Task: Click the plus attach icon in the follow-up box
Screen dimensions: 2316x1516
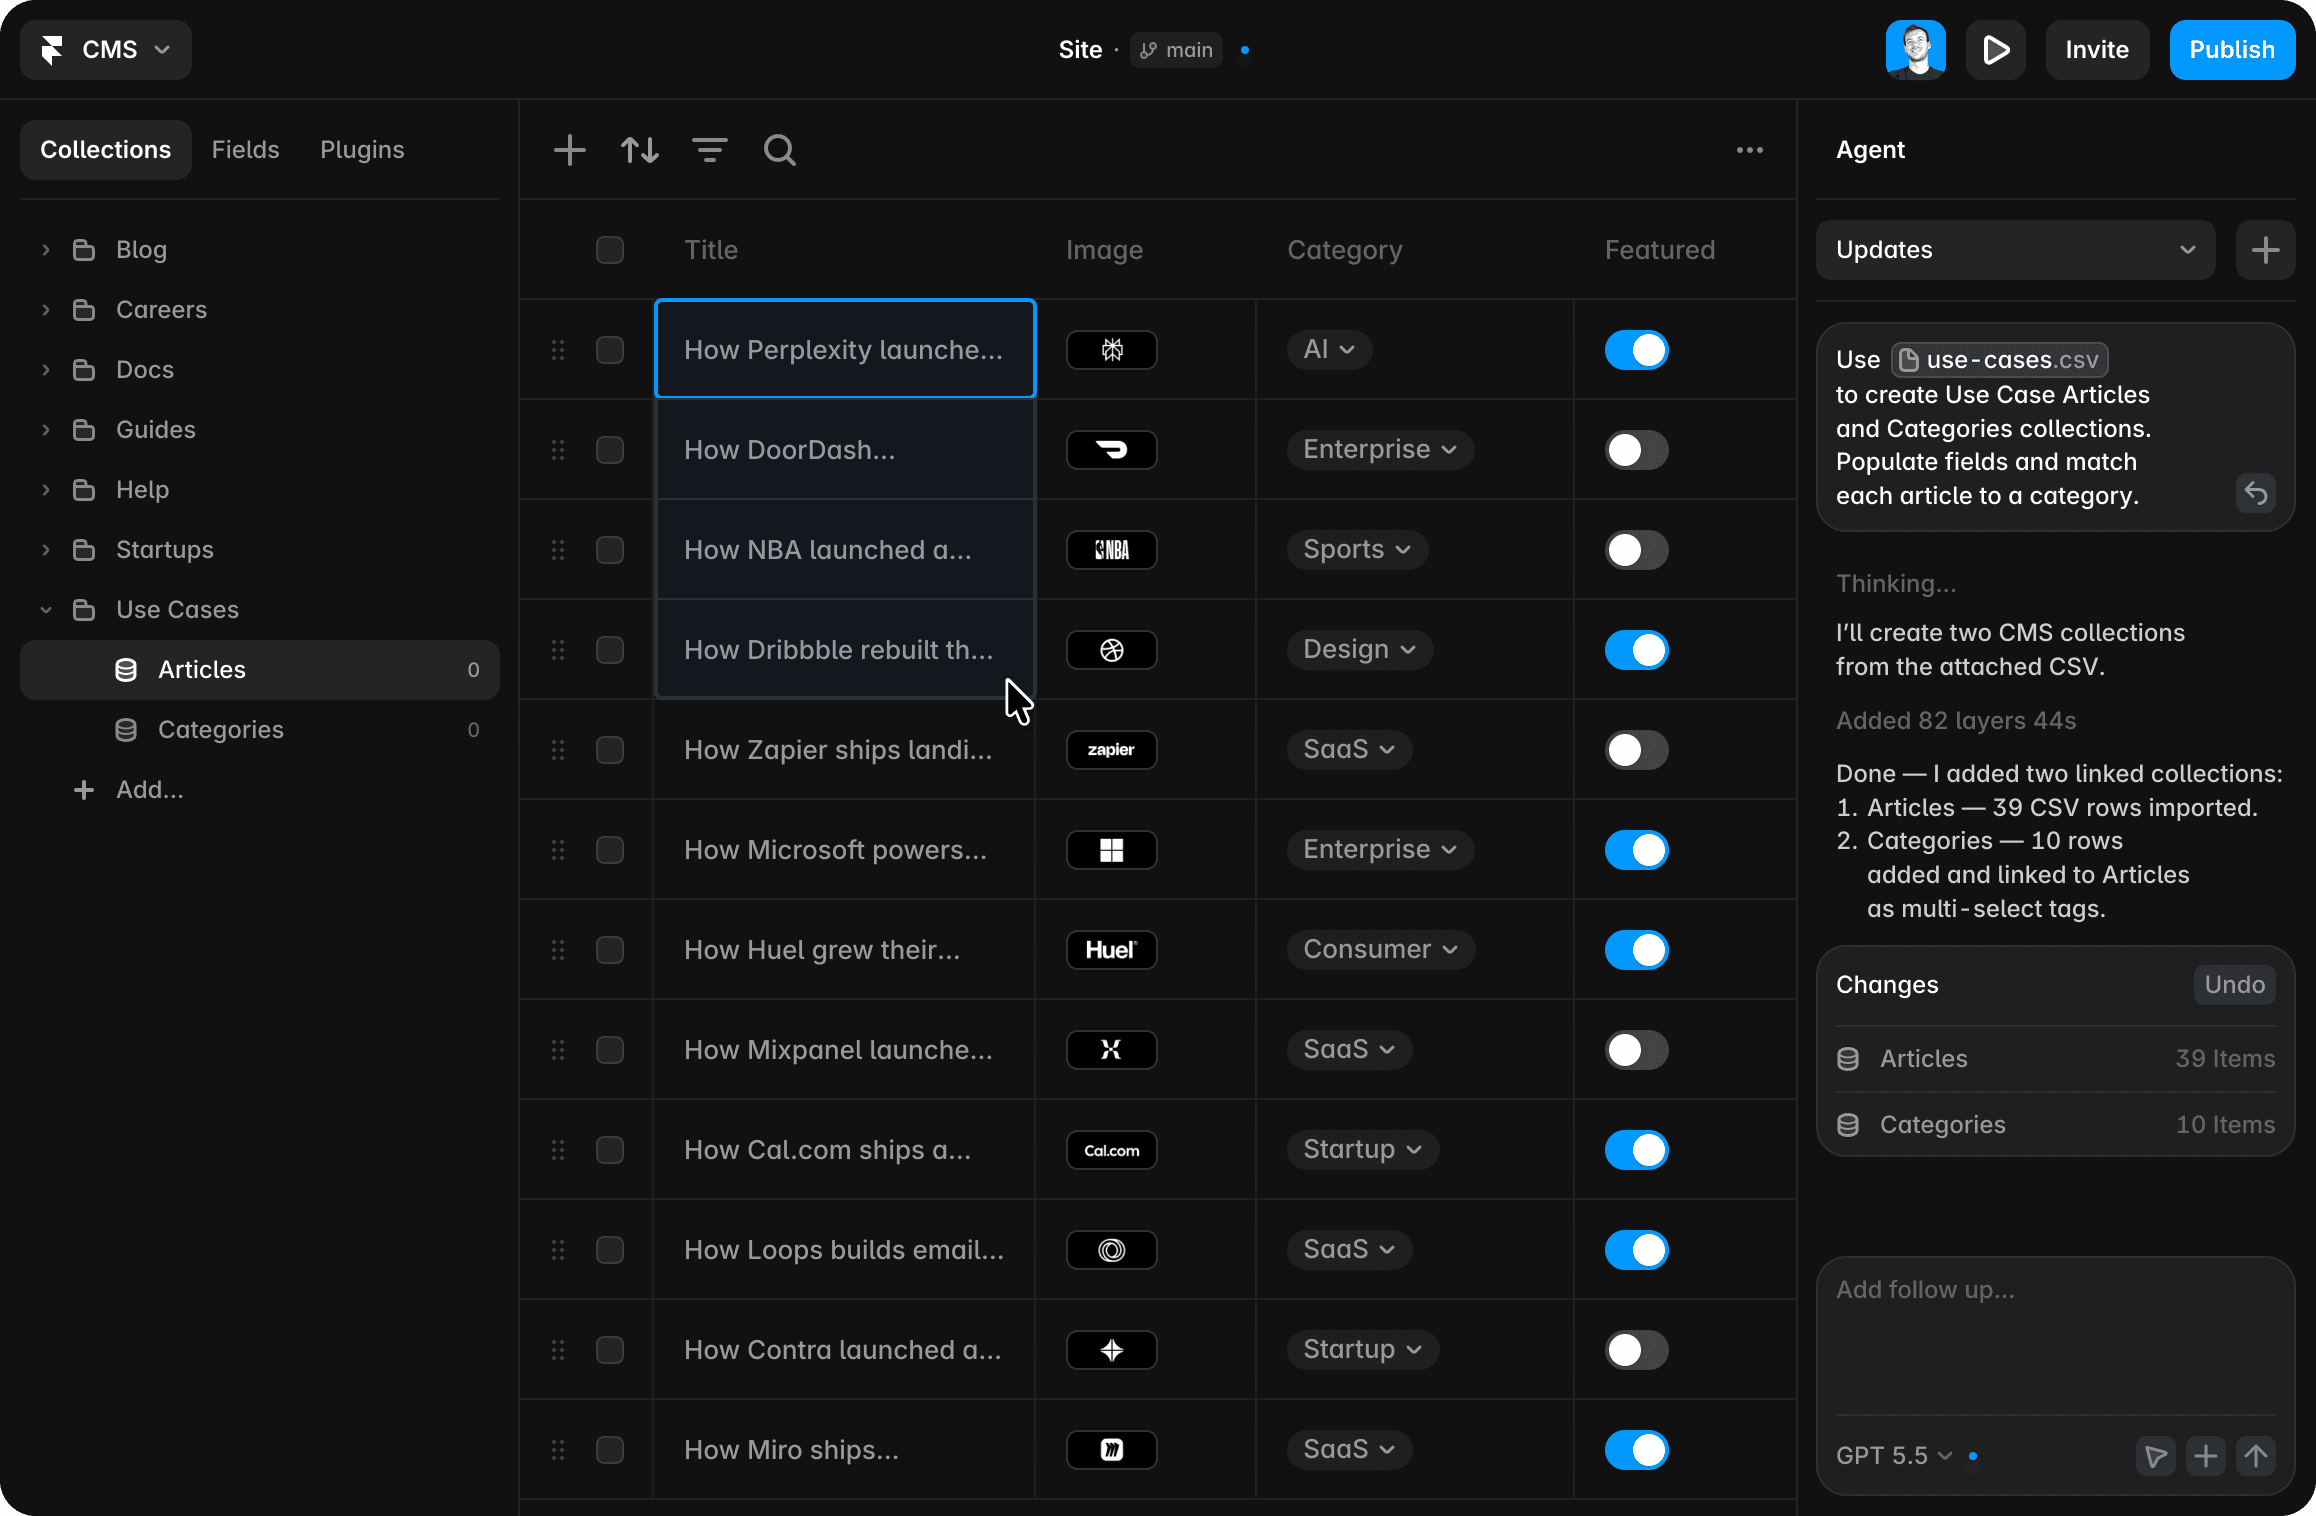Action: (x=2206, y=1455)
